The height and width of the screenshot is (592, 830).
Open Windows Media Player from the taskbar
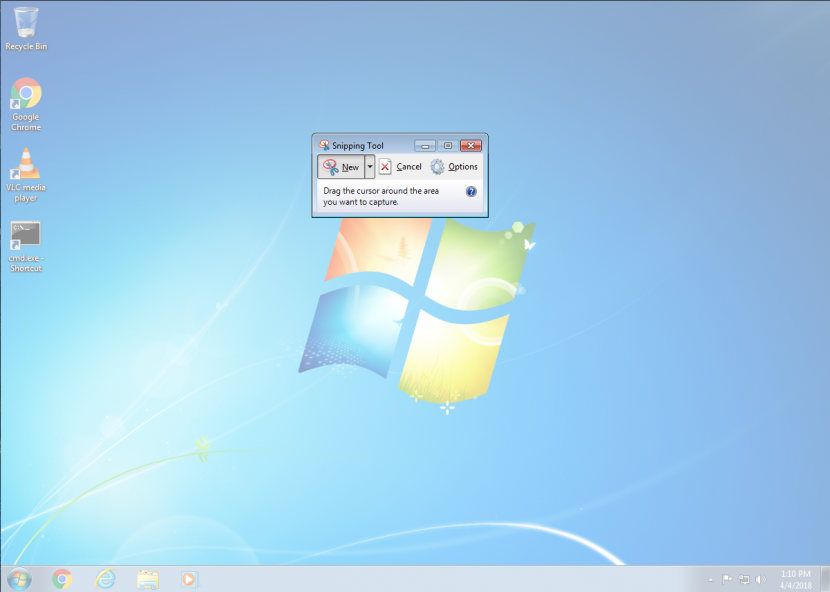click(188, 578)
